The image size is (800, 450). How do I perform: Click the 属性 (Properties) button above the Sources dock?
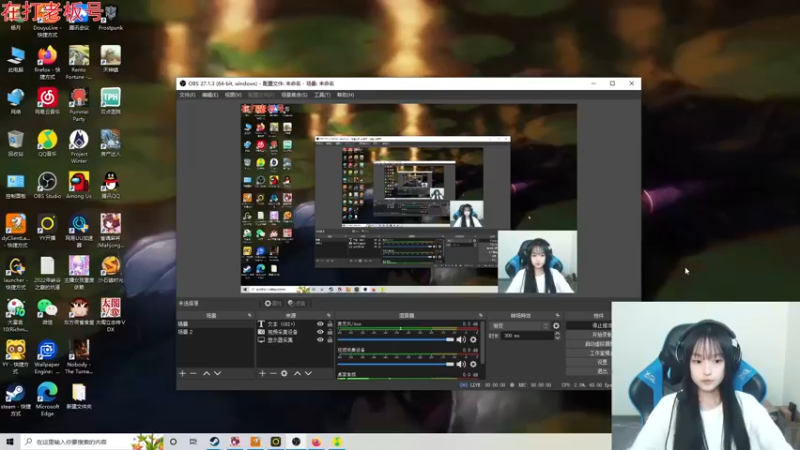(273, 304)
